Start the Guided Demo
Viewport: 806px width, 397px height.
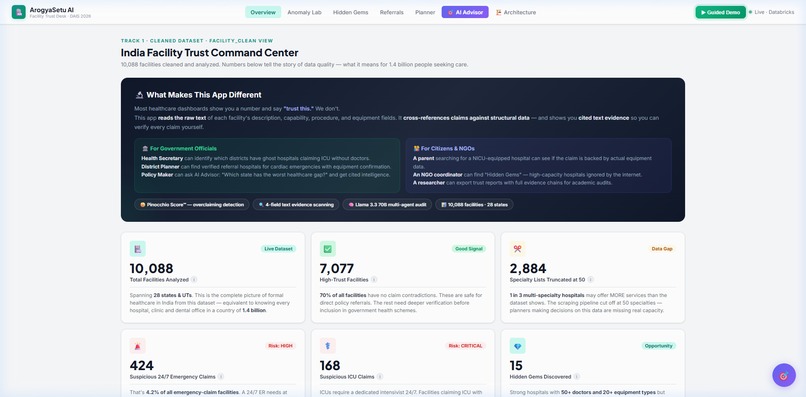click(x=721, y=12)
